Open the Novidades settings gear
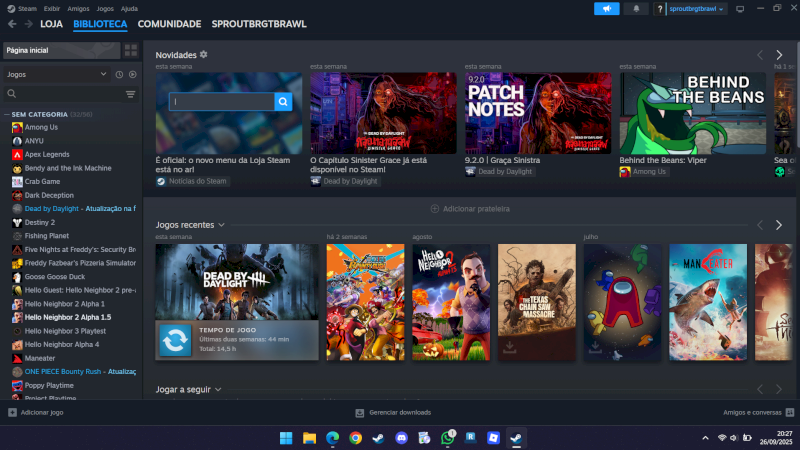 click(x=204, y=54)
